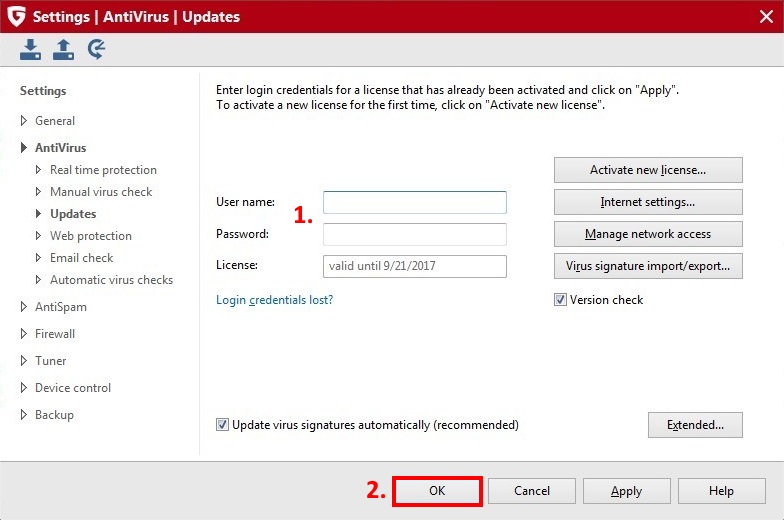Select the Updates tree item

[73, 214]
